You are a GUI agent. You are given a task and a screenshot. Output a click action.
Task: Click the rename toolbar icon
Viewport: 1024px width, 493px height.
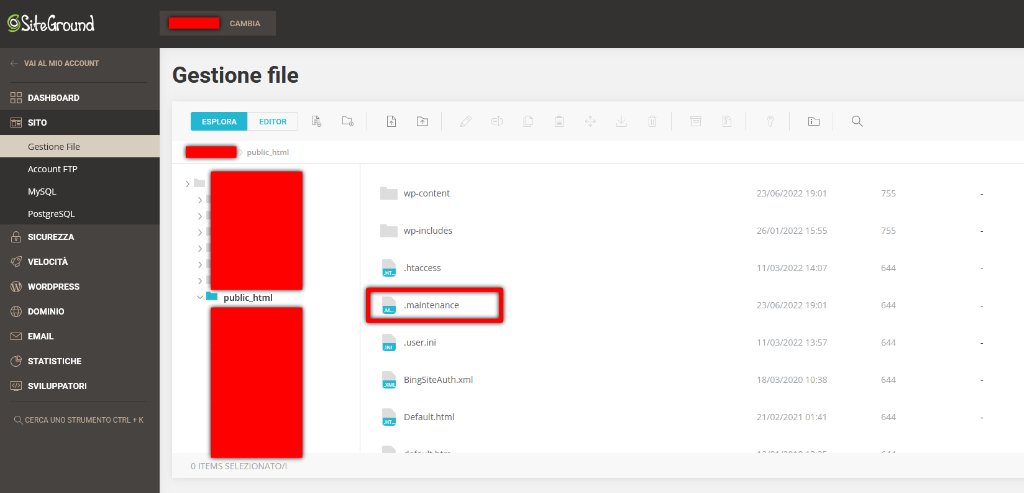(497, 121)
